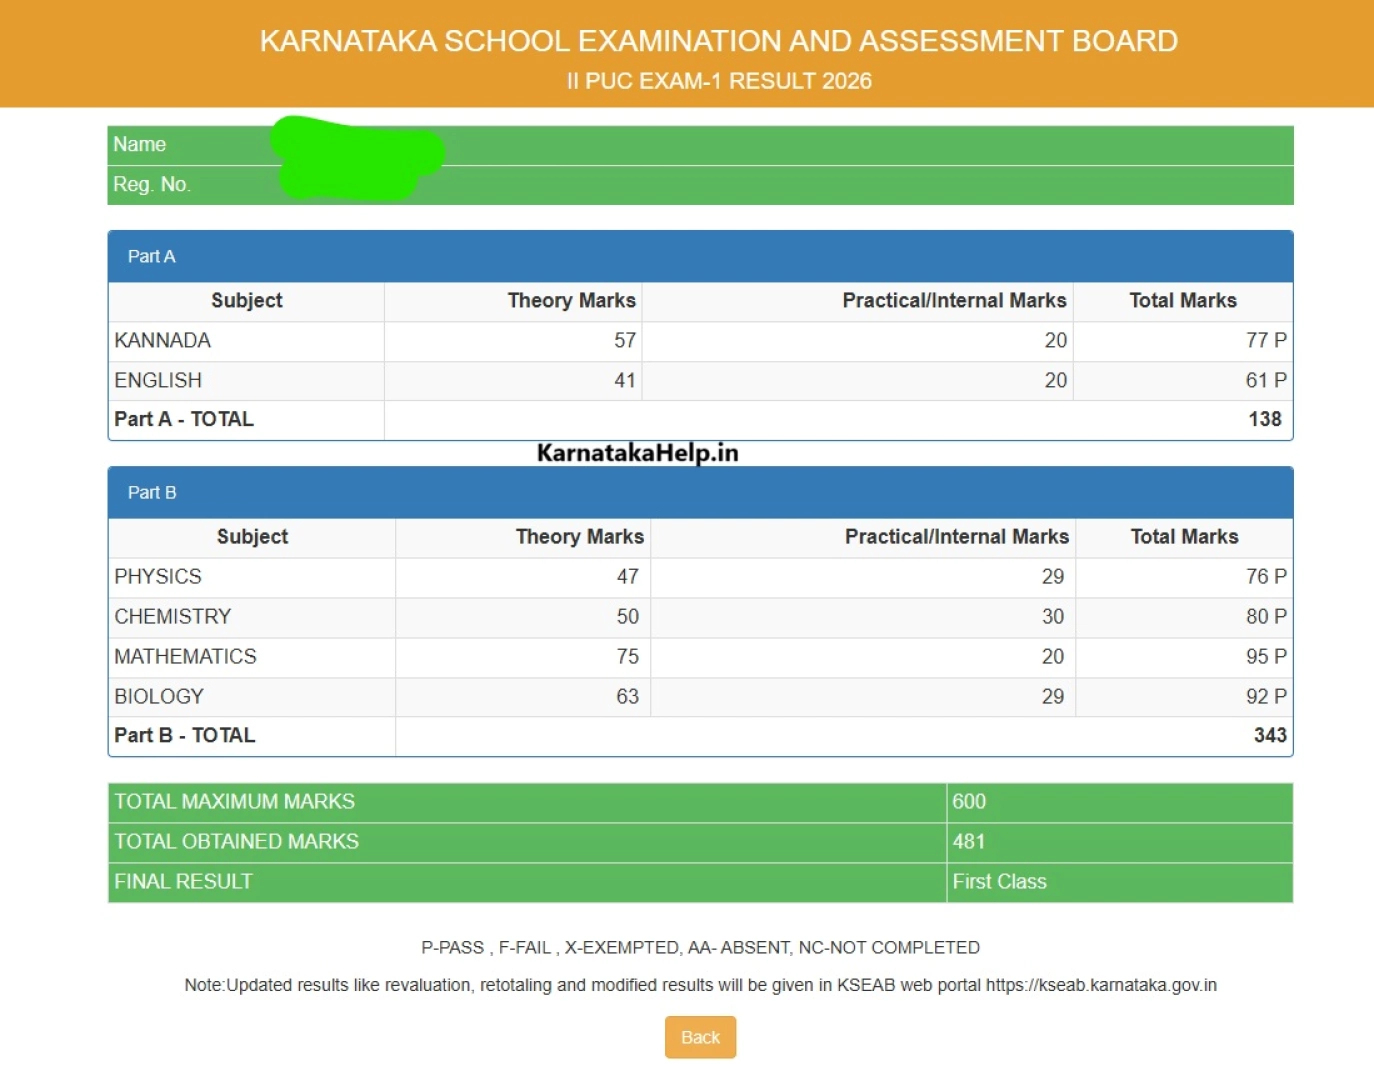
Task: Click the Back button
Action: 699,1037
